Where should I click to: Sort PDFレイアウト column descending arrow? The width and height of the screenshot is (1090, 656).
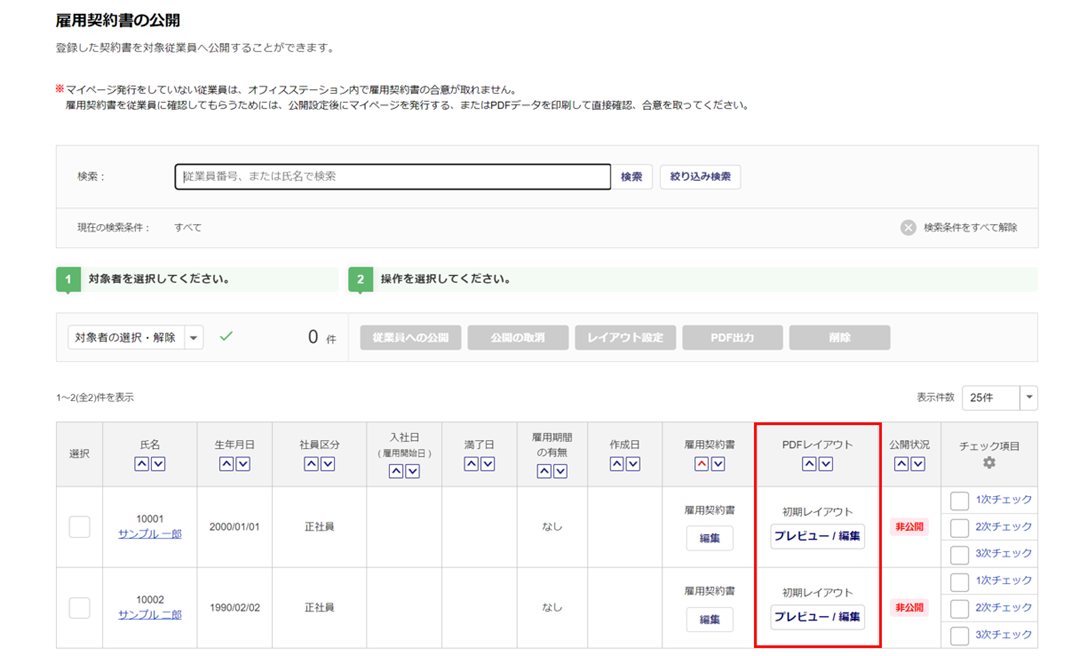coord(825,464)
